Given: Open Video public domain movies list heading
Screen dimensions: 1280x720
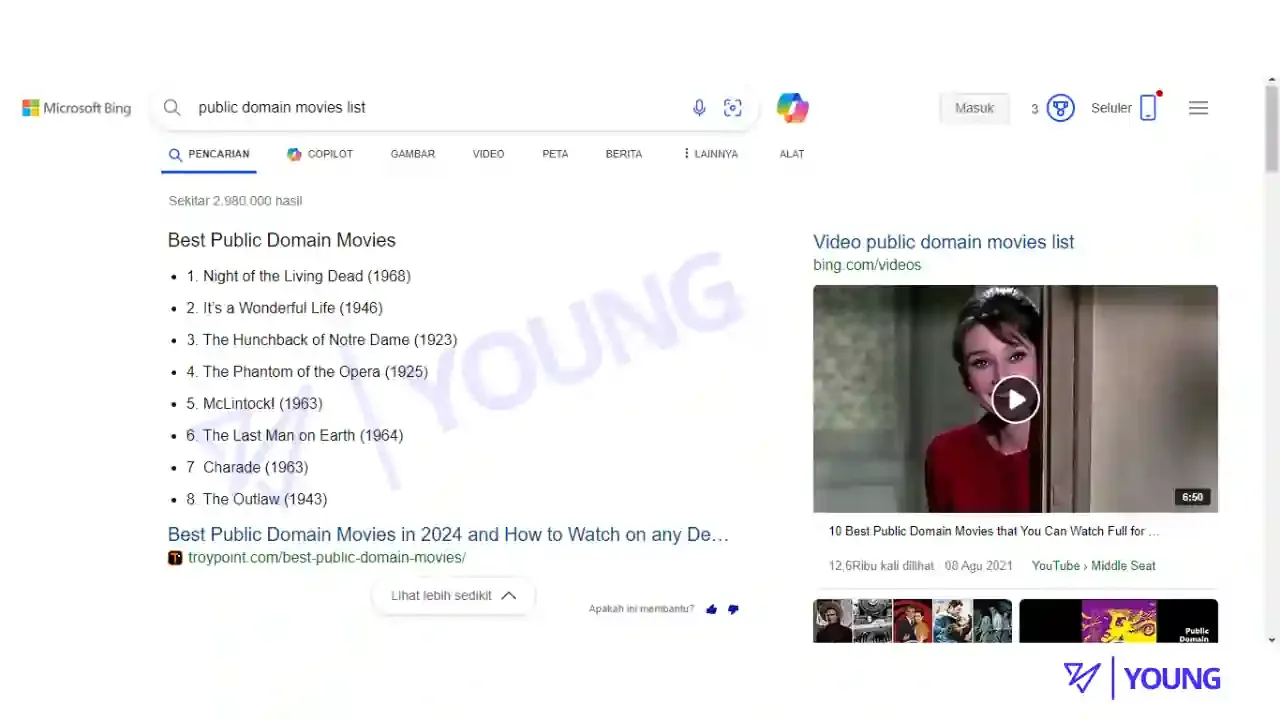Looking at the screenshot, I should (x=944, y=242).
